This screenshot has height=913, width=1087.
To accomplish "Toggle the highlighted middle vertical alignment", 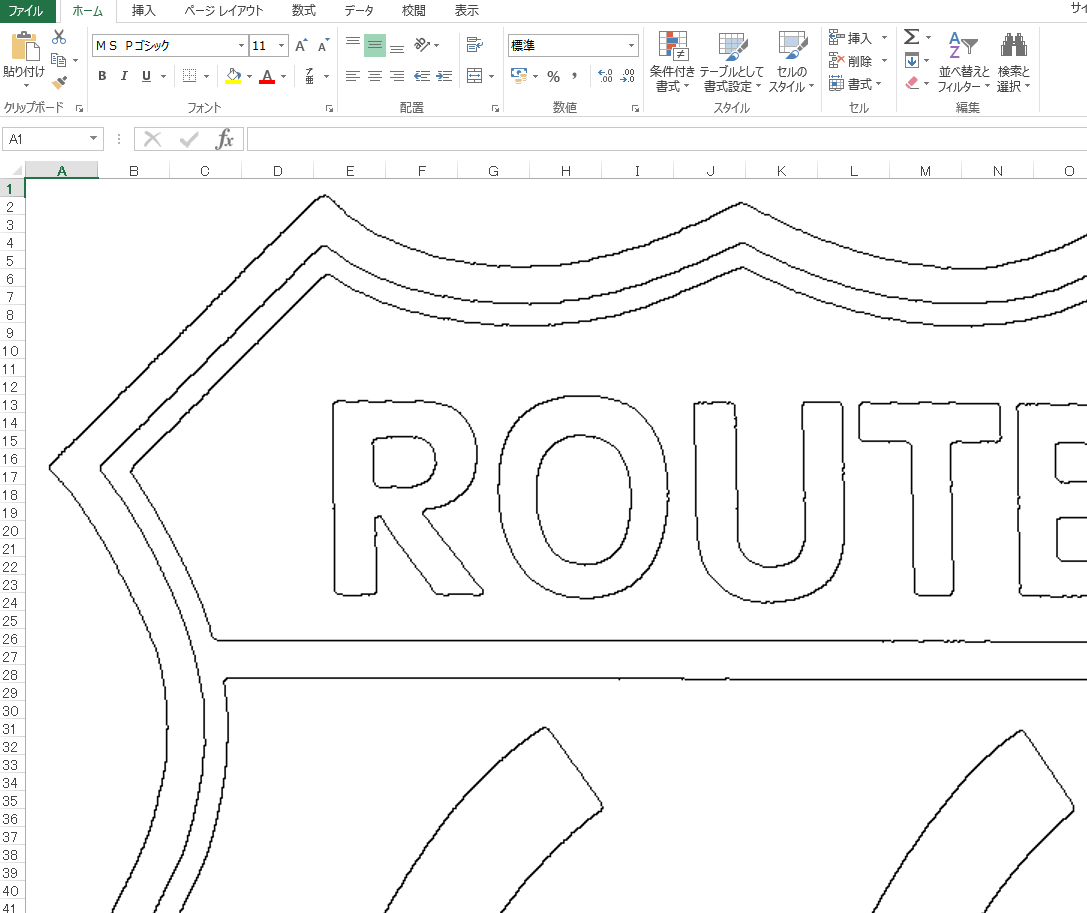I will click(x=375, y=45).
